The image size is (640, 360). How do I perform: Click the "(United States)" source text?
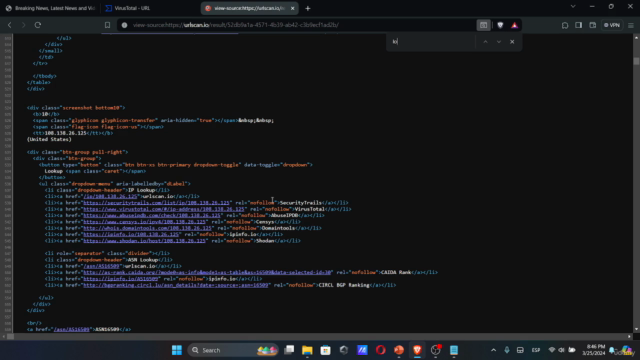[49, 139]
